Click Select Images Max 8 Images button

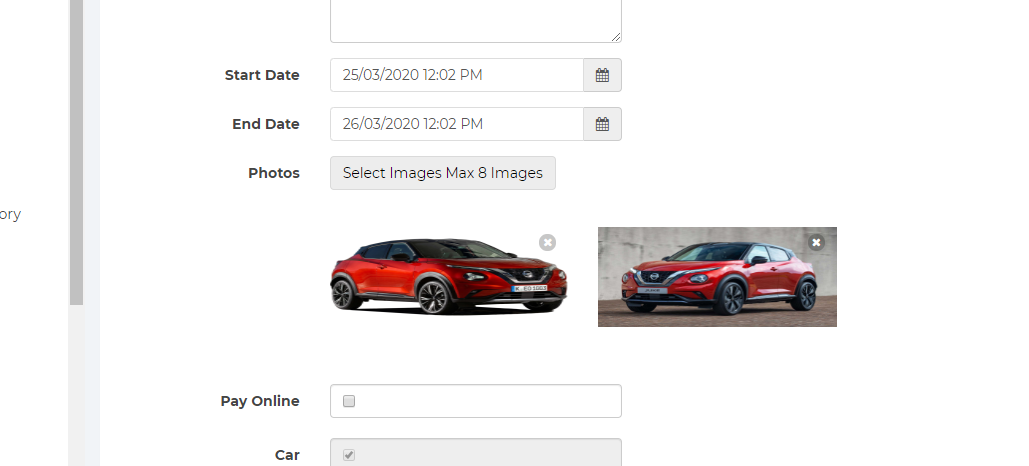tap(443, 173)
